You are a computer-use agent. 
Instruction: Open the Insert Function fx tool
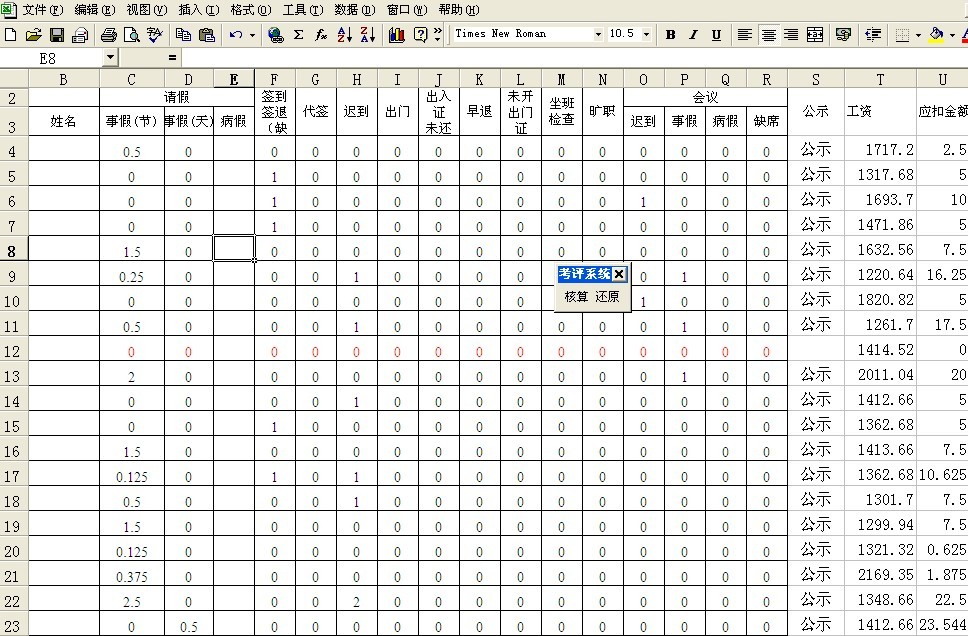click(319, 33)
